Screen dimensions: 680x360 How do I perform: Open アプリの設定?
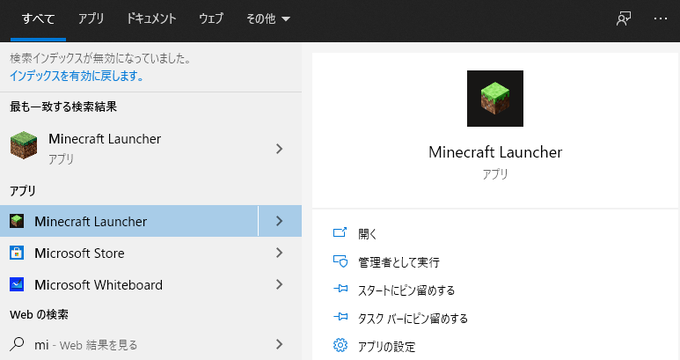pos(386,347)
